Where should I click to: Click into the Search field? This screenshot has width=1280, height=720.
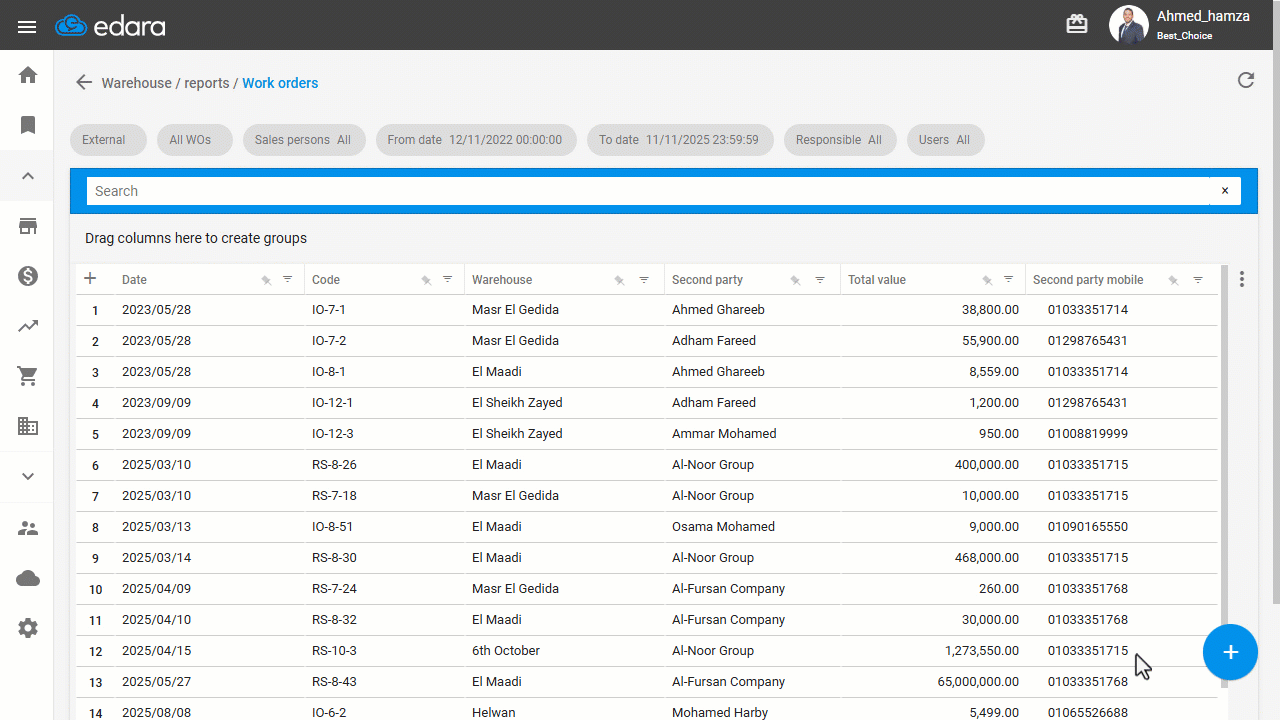click(648, 191)
